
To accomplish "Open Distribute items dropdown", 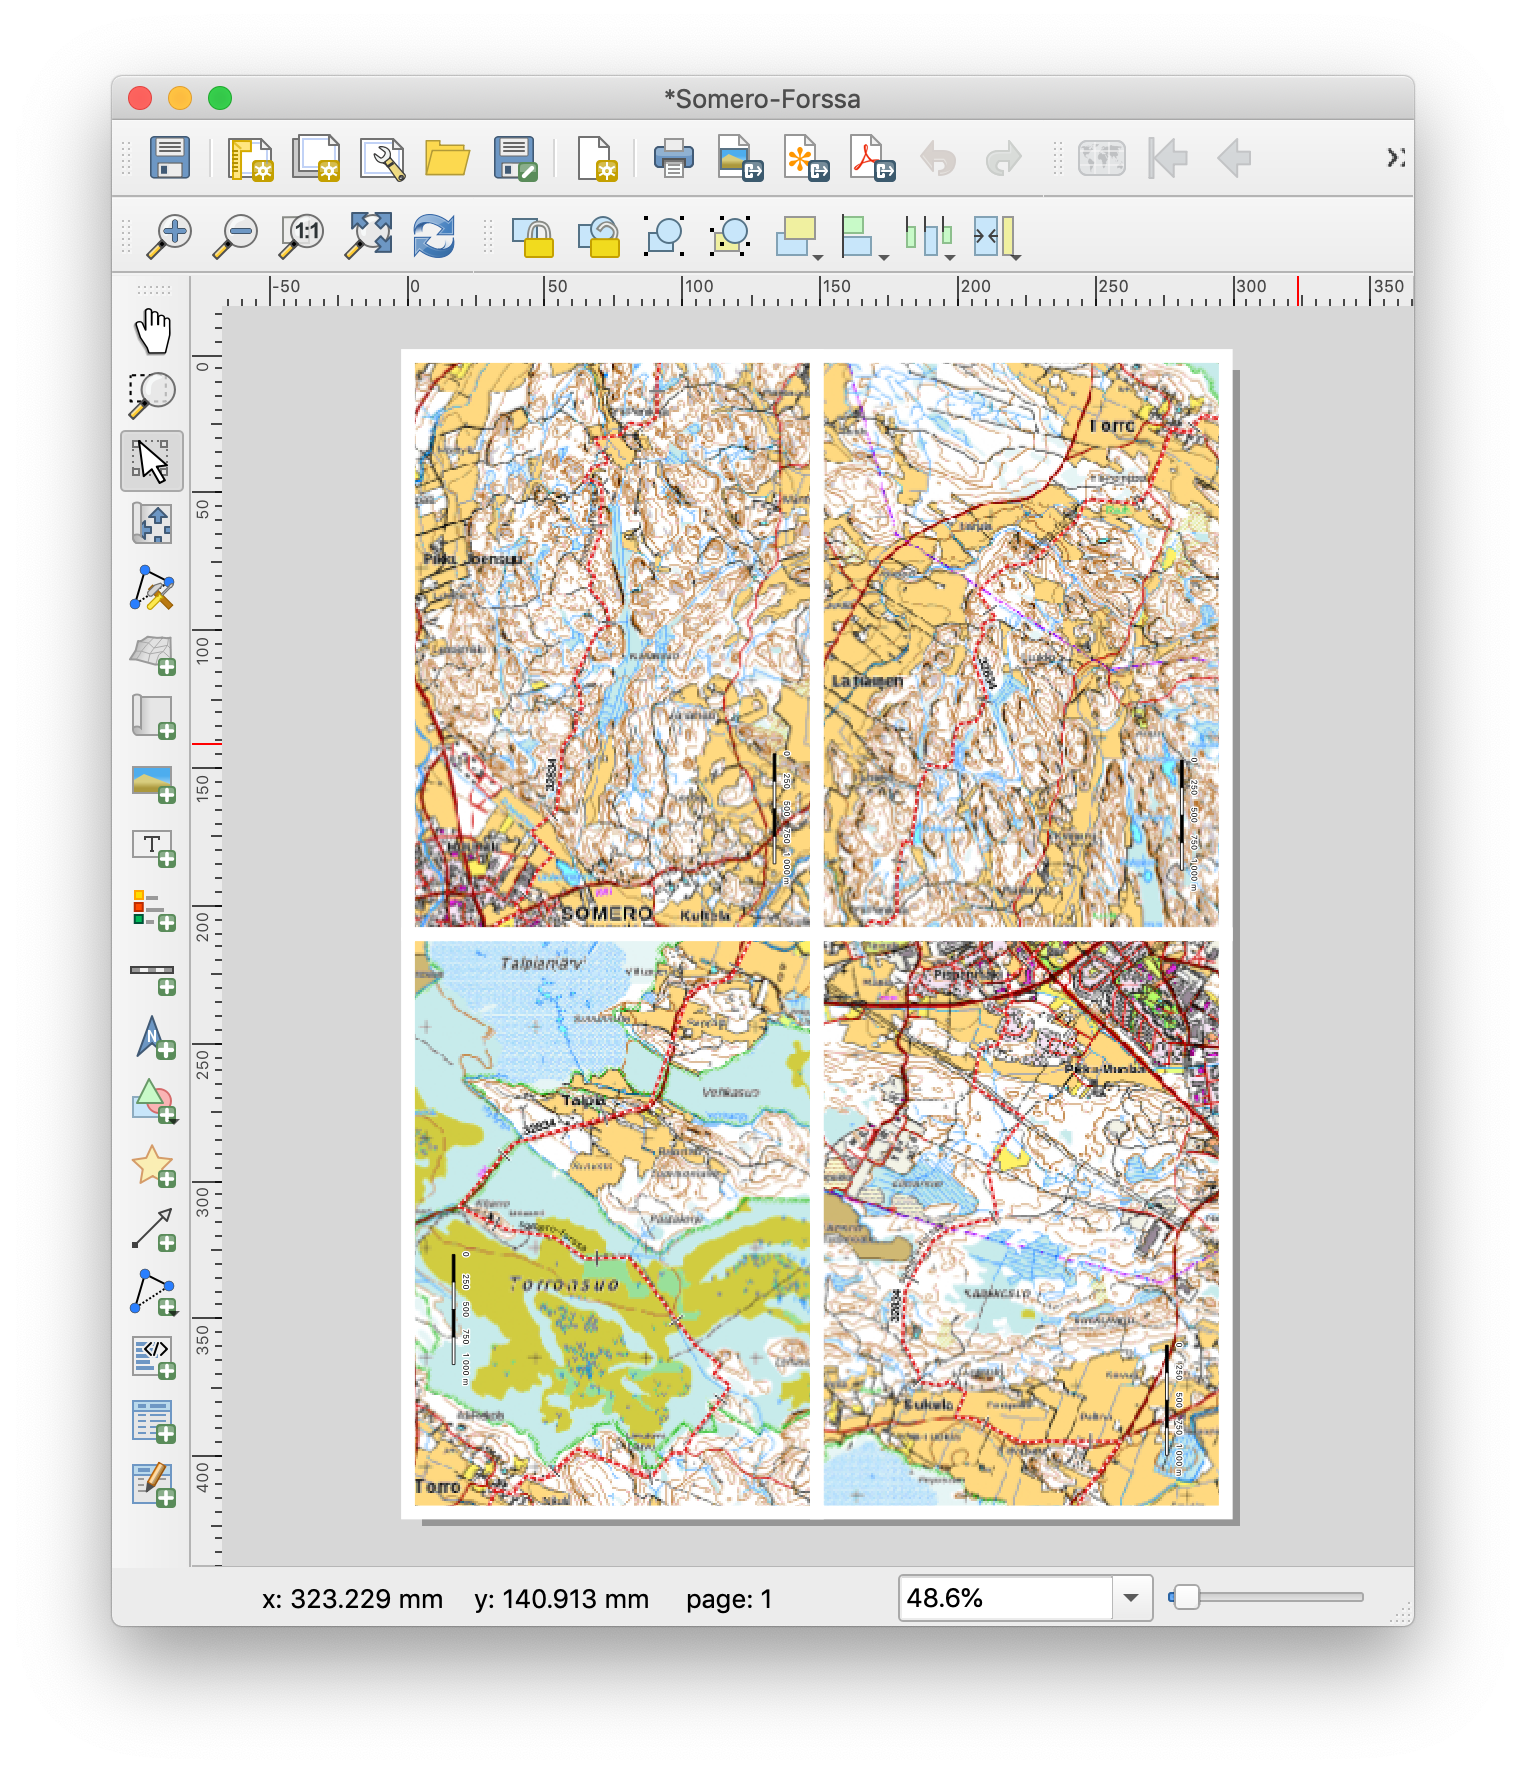I will point(930,238).
